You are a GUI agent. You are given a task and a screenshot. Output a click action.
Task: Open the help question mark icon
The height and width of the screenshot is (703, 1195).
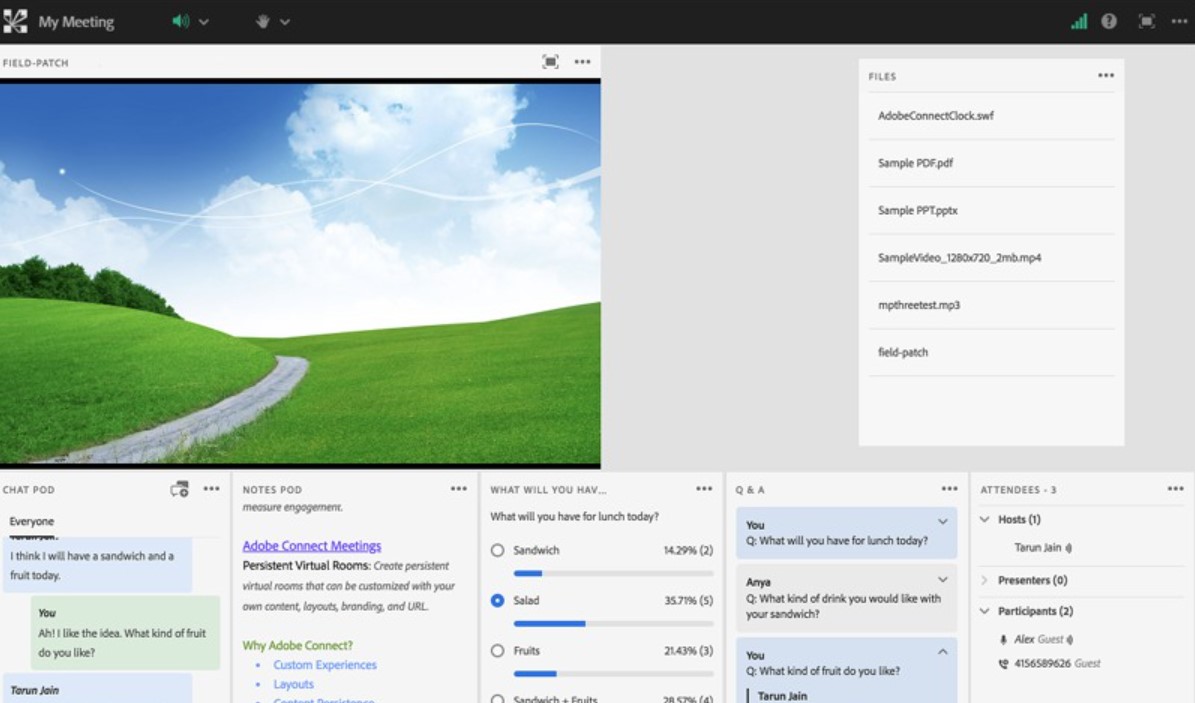(x=1109, y=21)
